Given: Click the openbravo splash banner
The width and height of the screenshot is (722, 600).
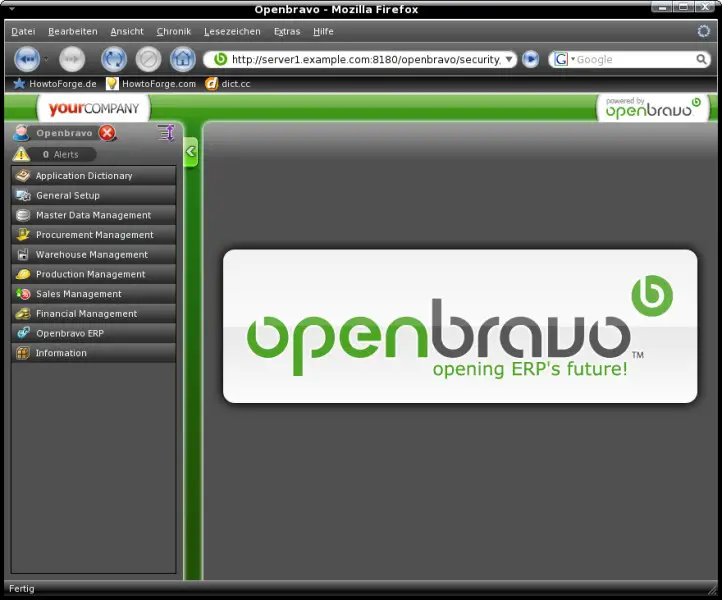Looking at the screenshot, I should pyautogui.click(x=460, y=326).
